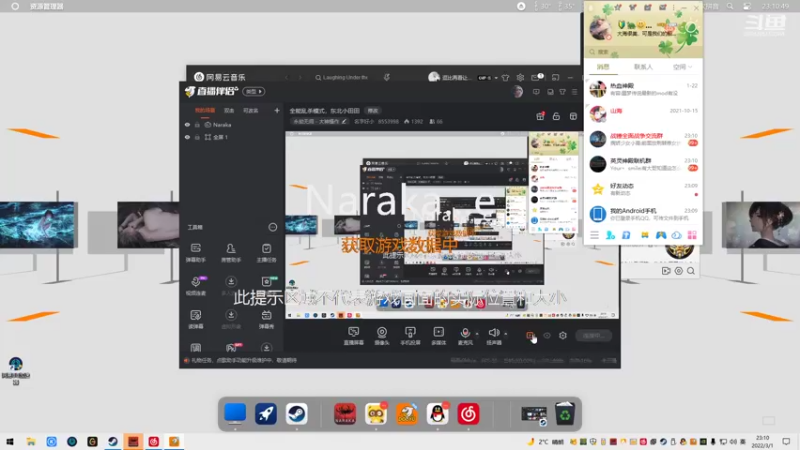800x450 pixels.
Task: Open the 弹幕助手 danmaku assistant tool
Action: tap(195, 253)
